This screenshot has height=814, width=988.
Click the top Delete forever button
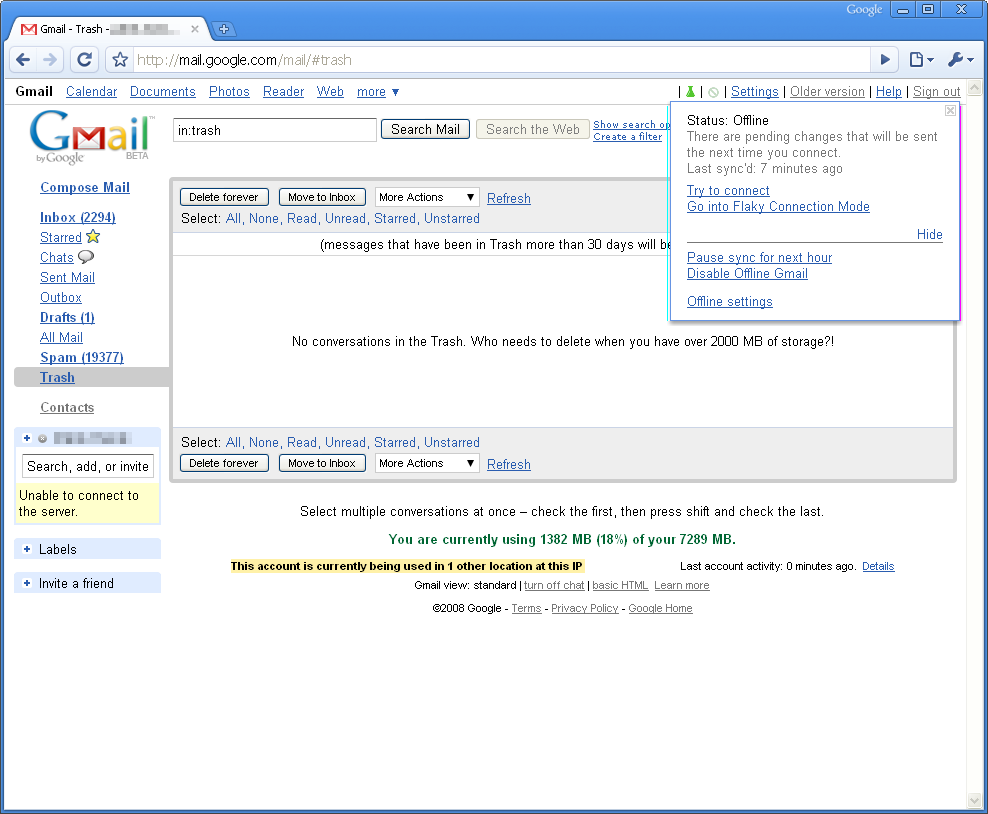[224, 197]
